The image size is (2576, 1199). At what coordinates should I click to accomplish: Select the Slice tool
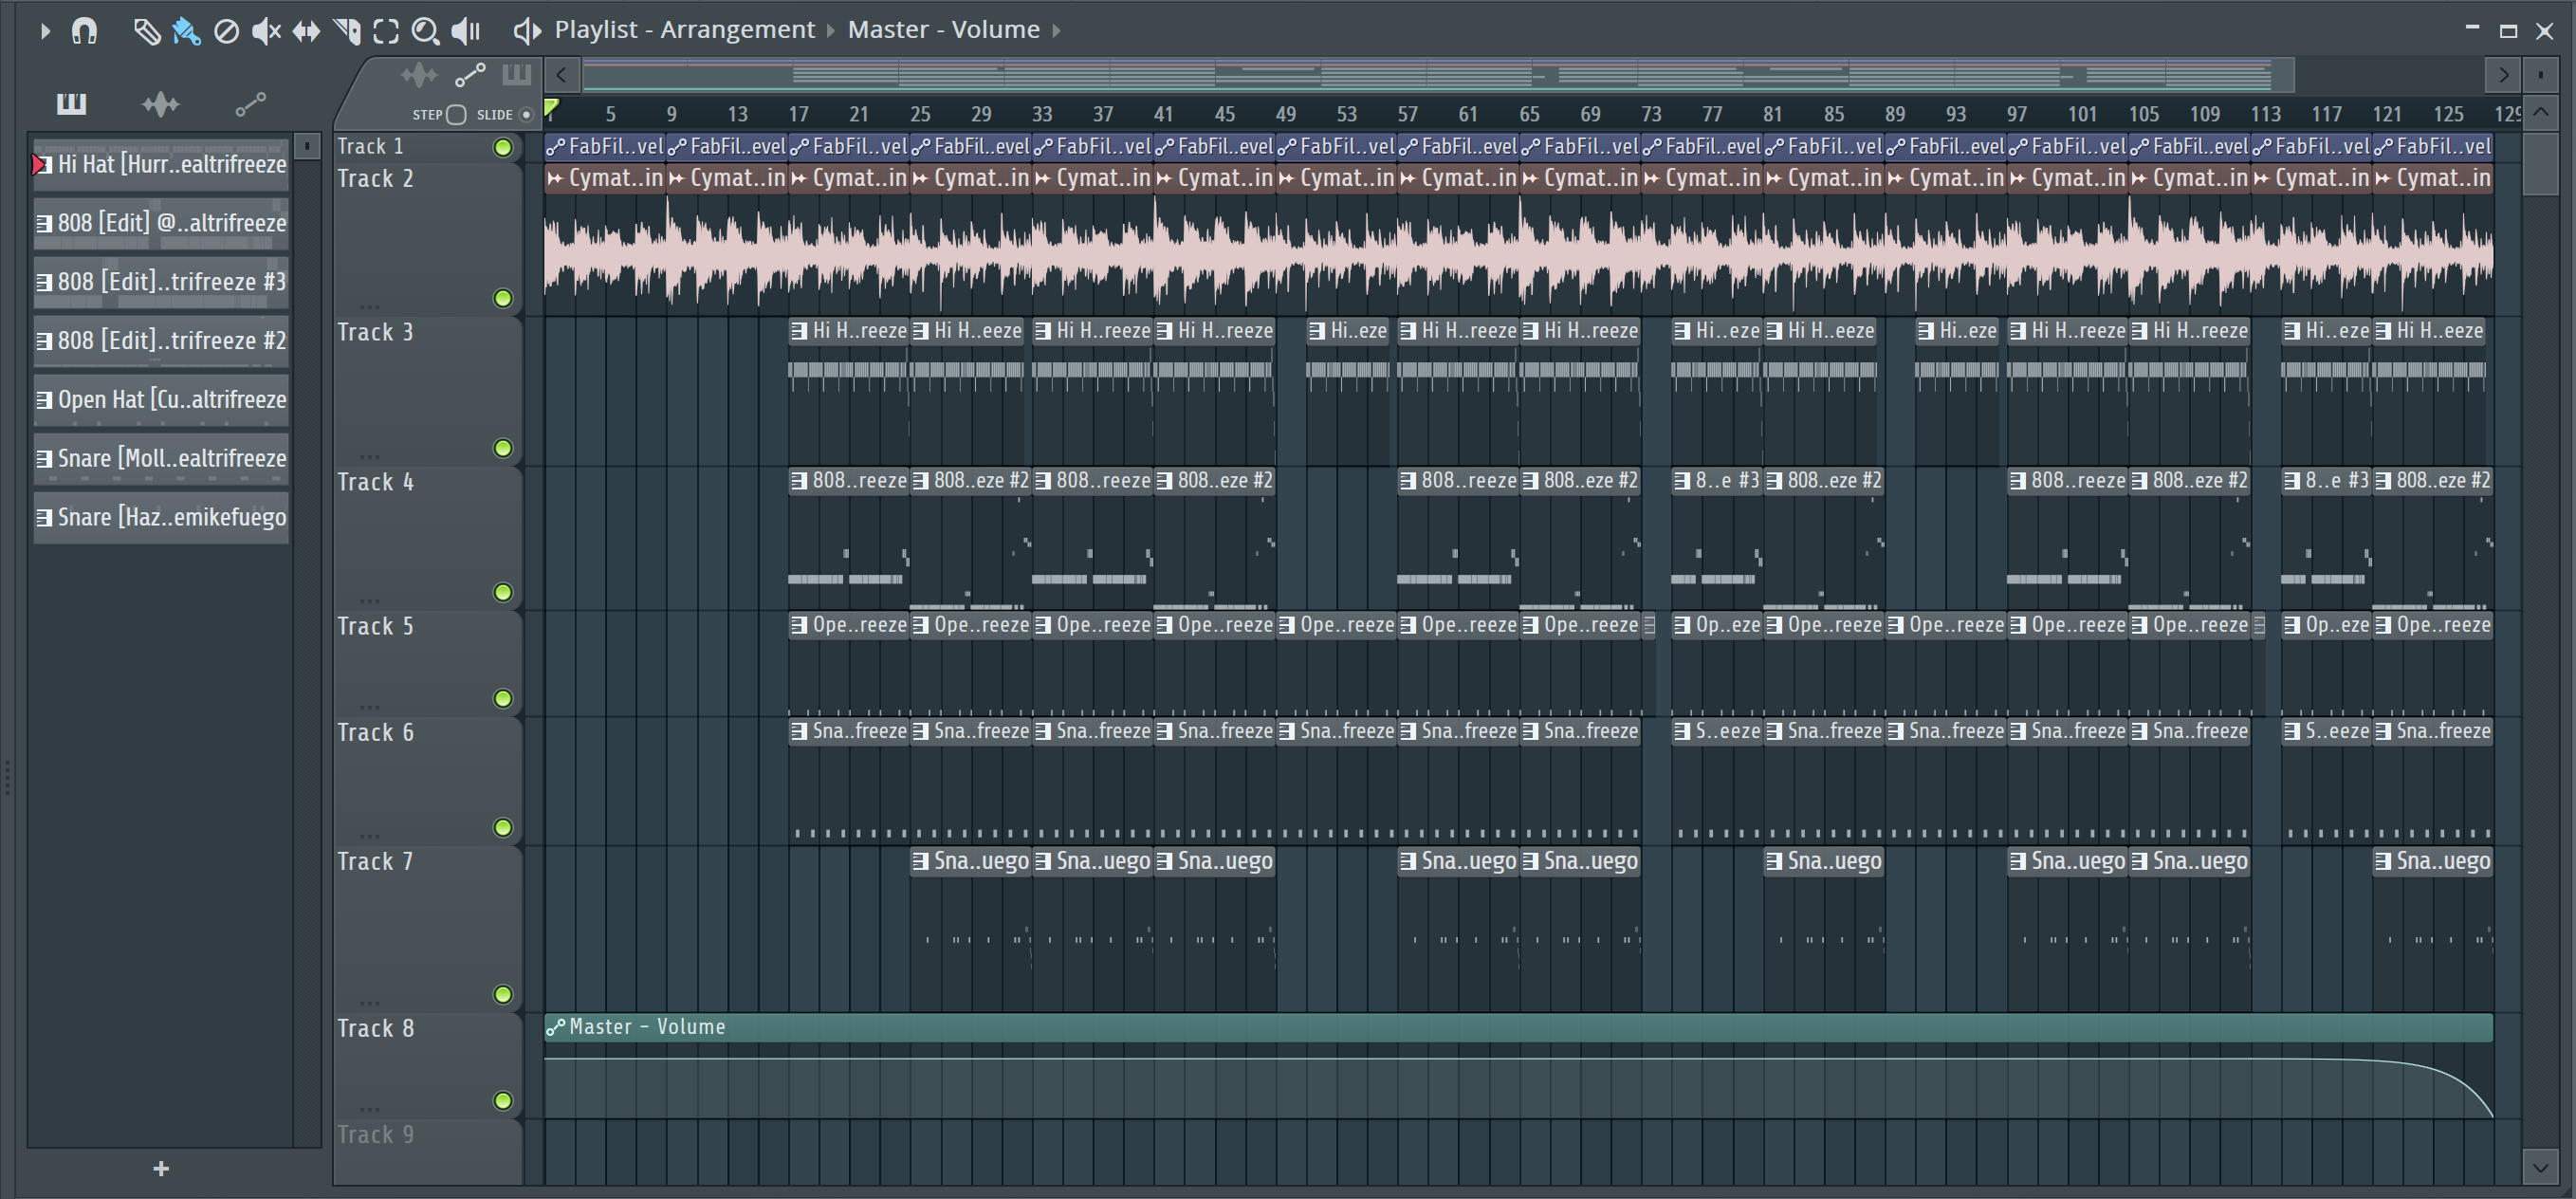[x=346, y=32]
